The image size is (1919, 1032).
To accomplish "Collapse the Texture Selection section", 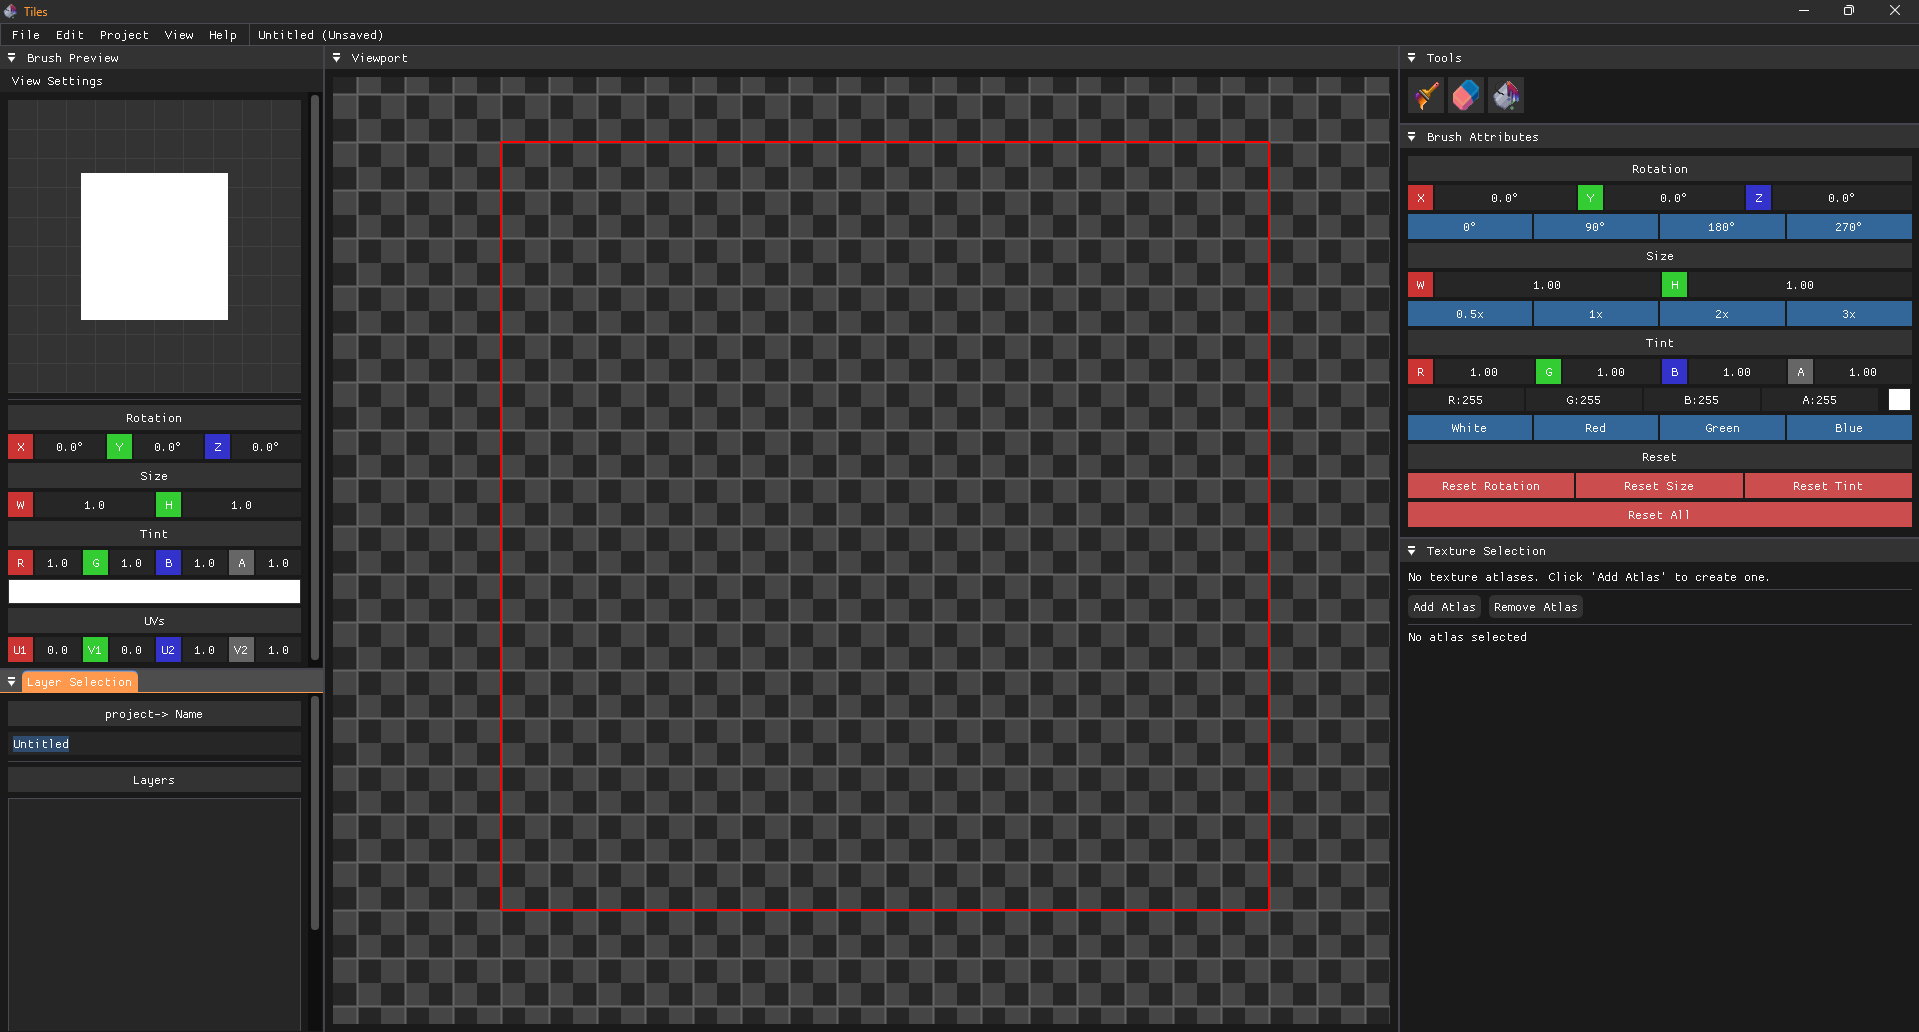I will tap(1412, 550).
